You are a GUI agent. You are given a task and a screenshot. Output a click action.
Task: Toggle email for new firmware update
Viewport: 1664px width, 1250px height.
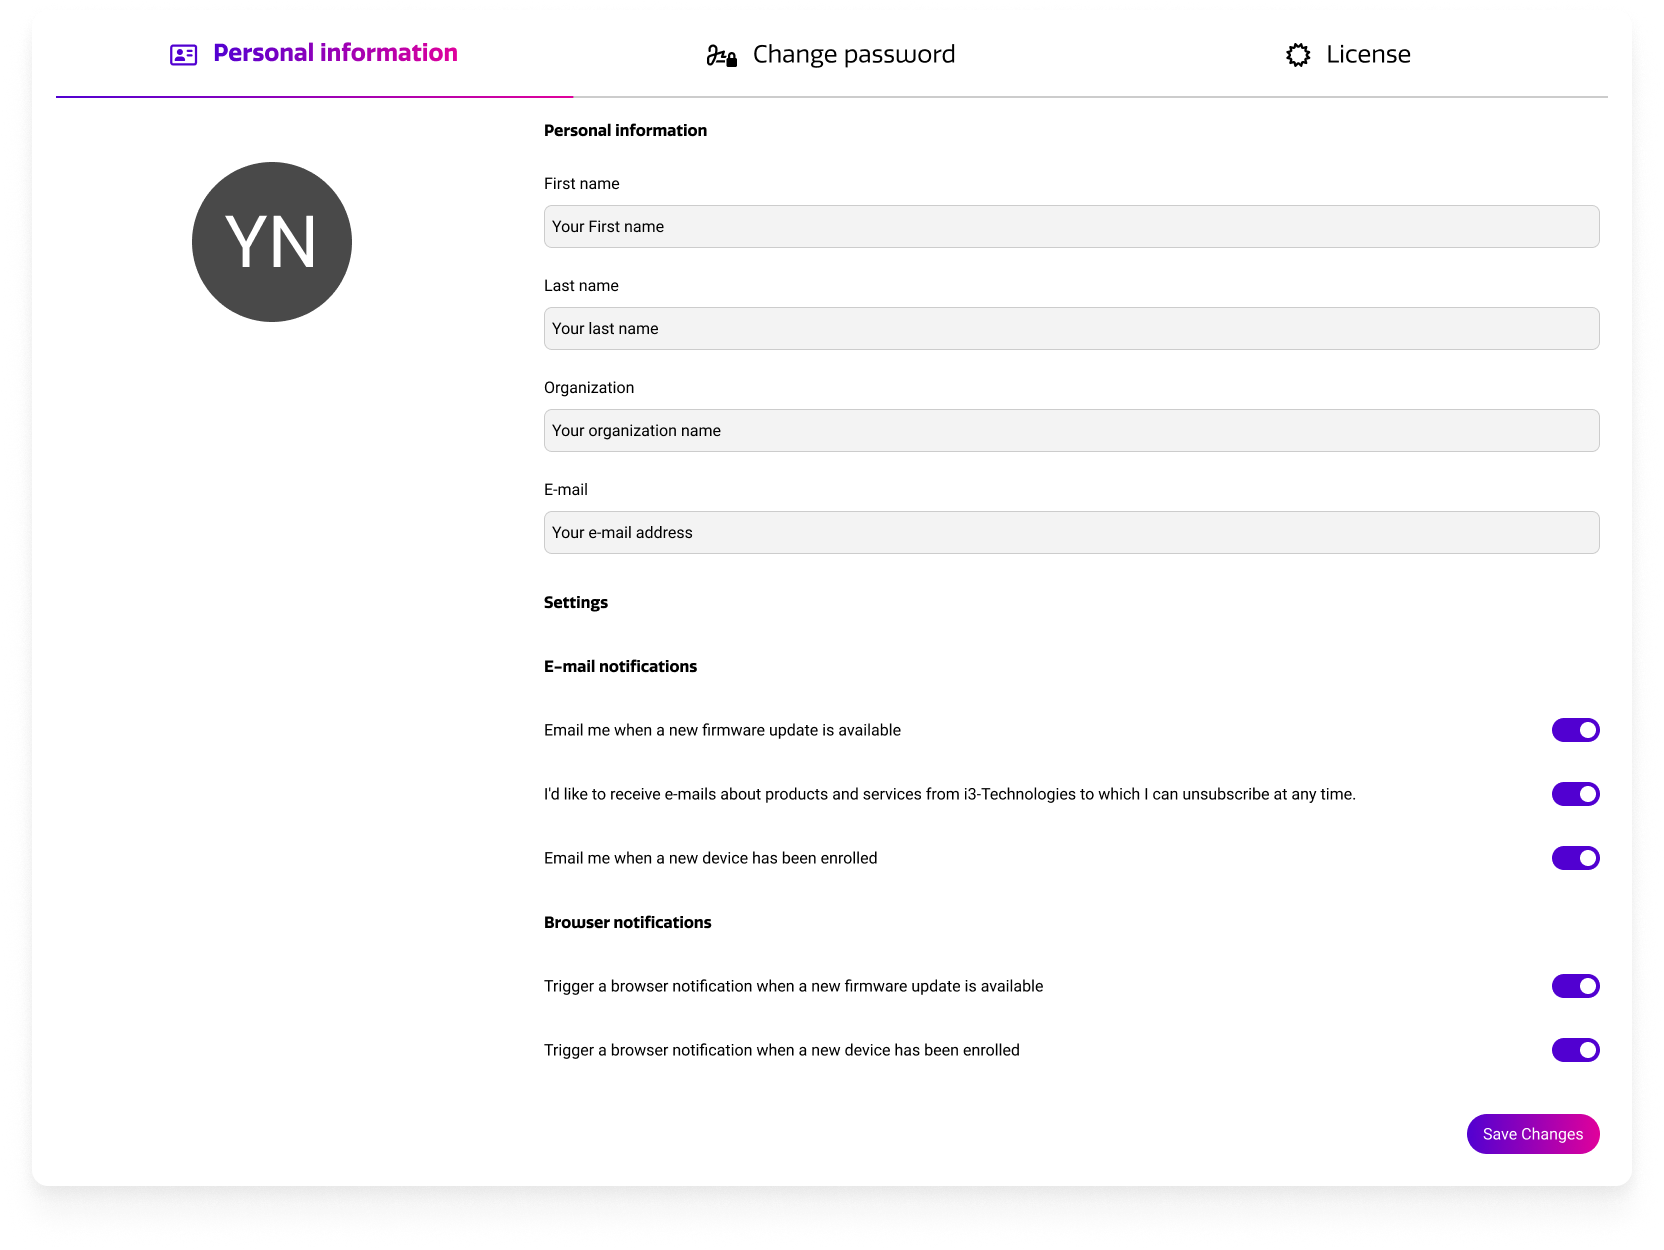[1575, 730]
